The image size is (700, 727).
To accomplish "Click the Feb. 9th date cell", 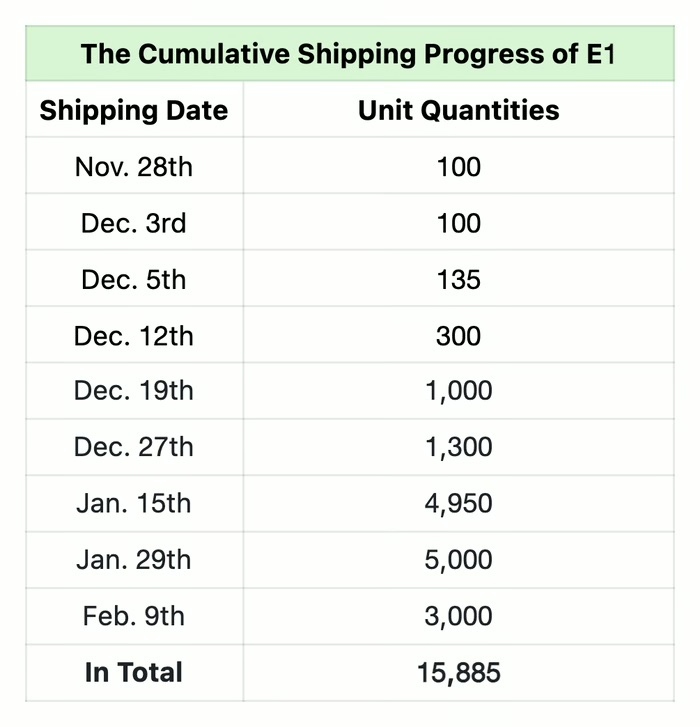I will tap(134, 616).
